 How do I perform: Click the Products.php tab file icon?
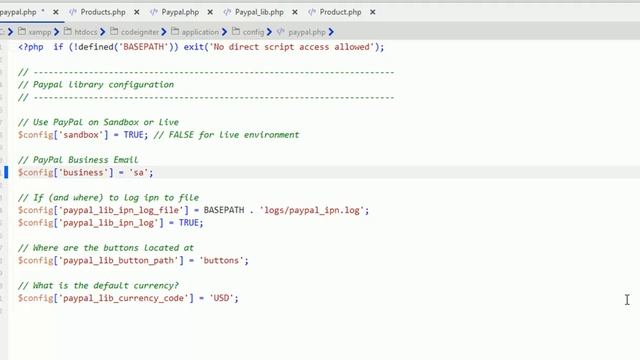click(x=73, y=12)
